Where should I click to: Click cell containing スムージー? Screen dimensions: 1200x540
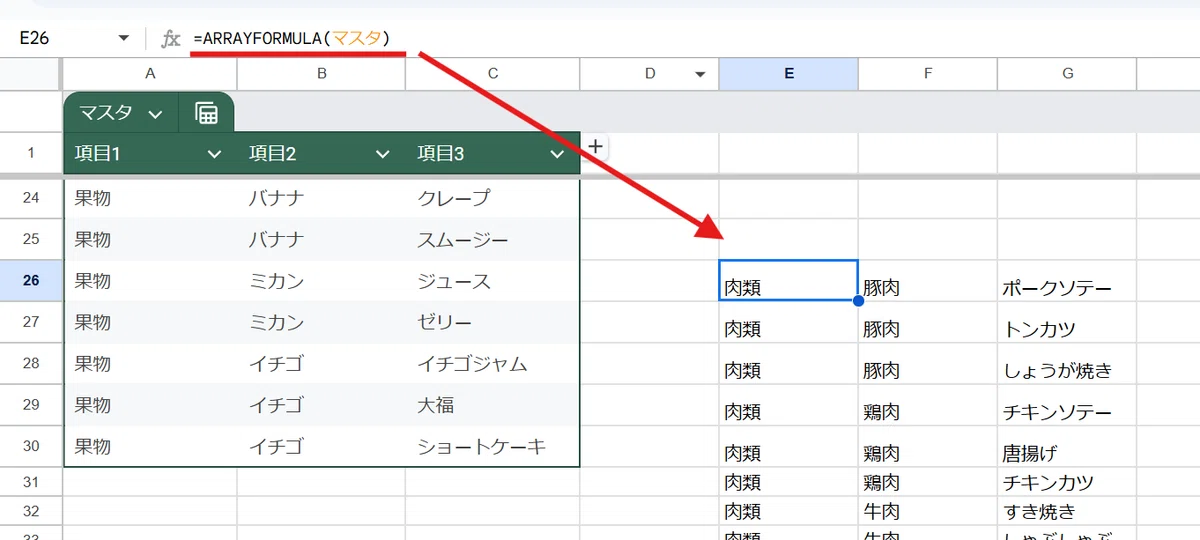(492, 240)
